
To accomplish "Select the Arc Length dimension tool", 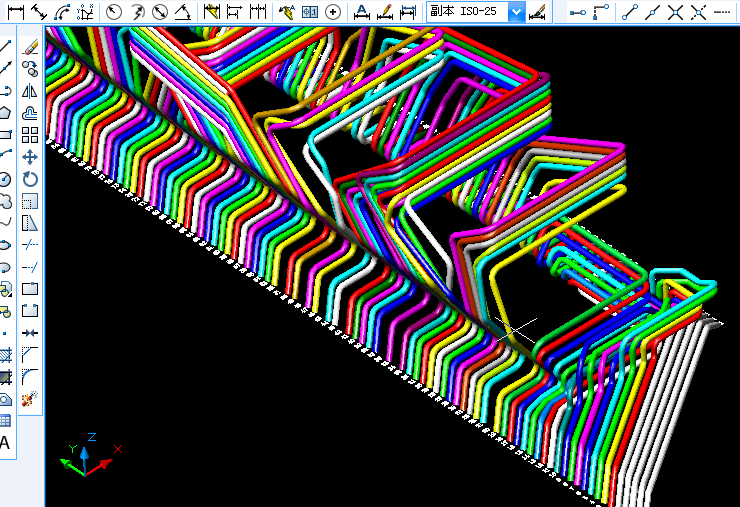I will coord(62,11).
